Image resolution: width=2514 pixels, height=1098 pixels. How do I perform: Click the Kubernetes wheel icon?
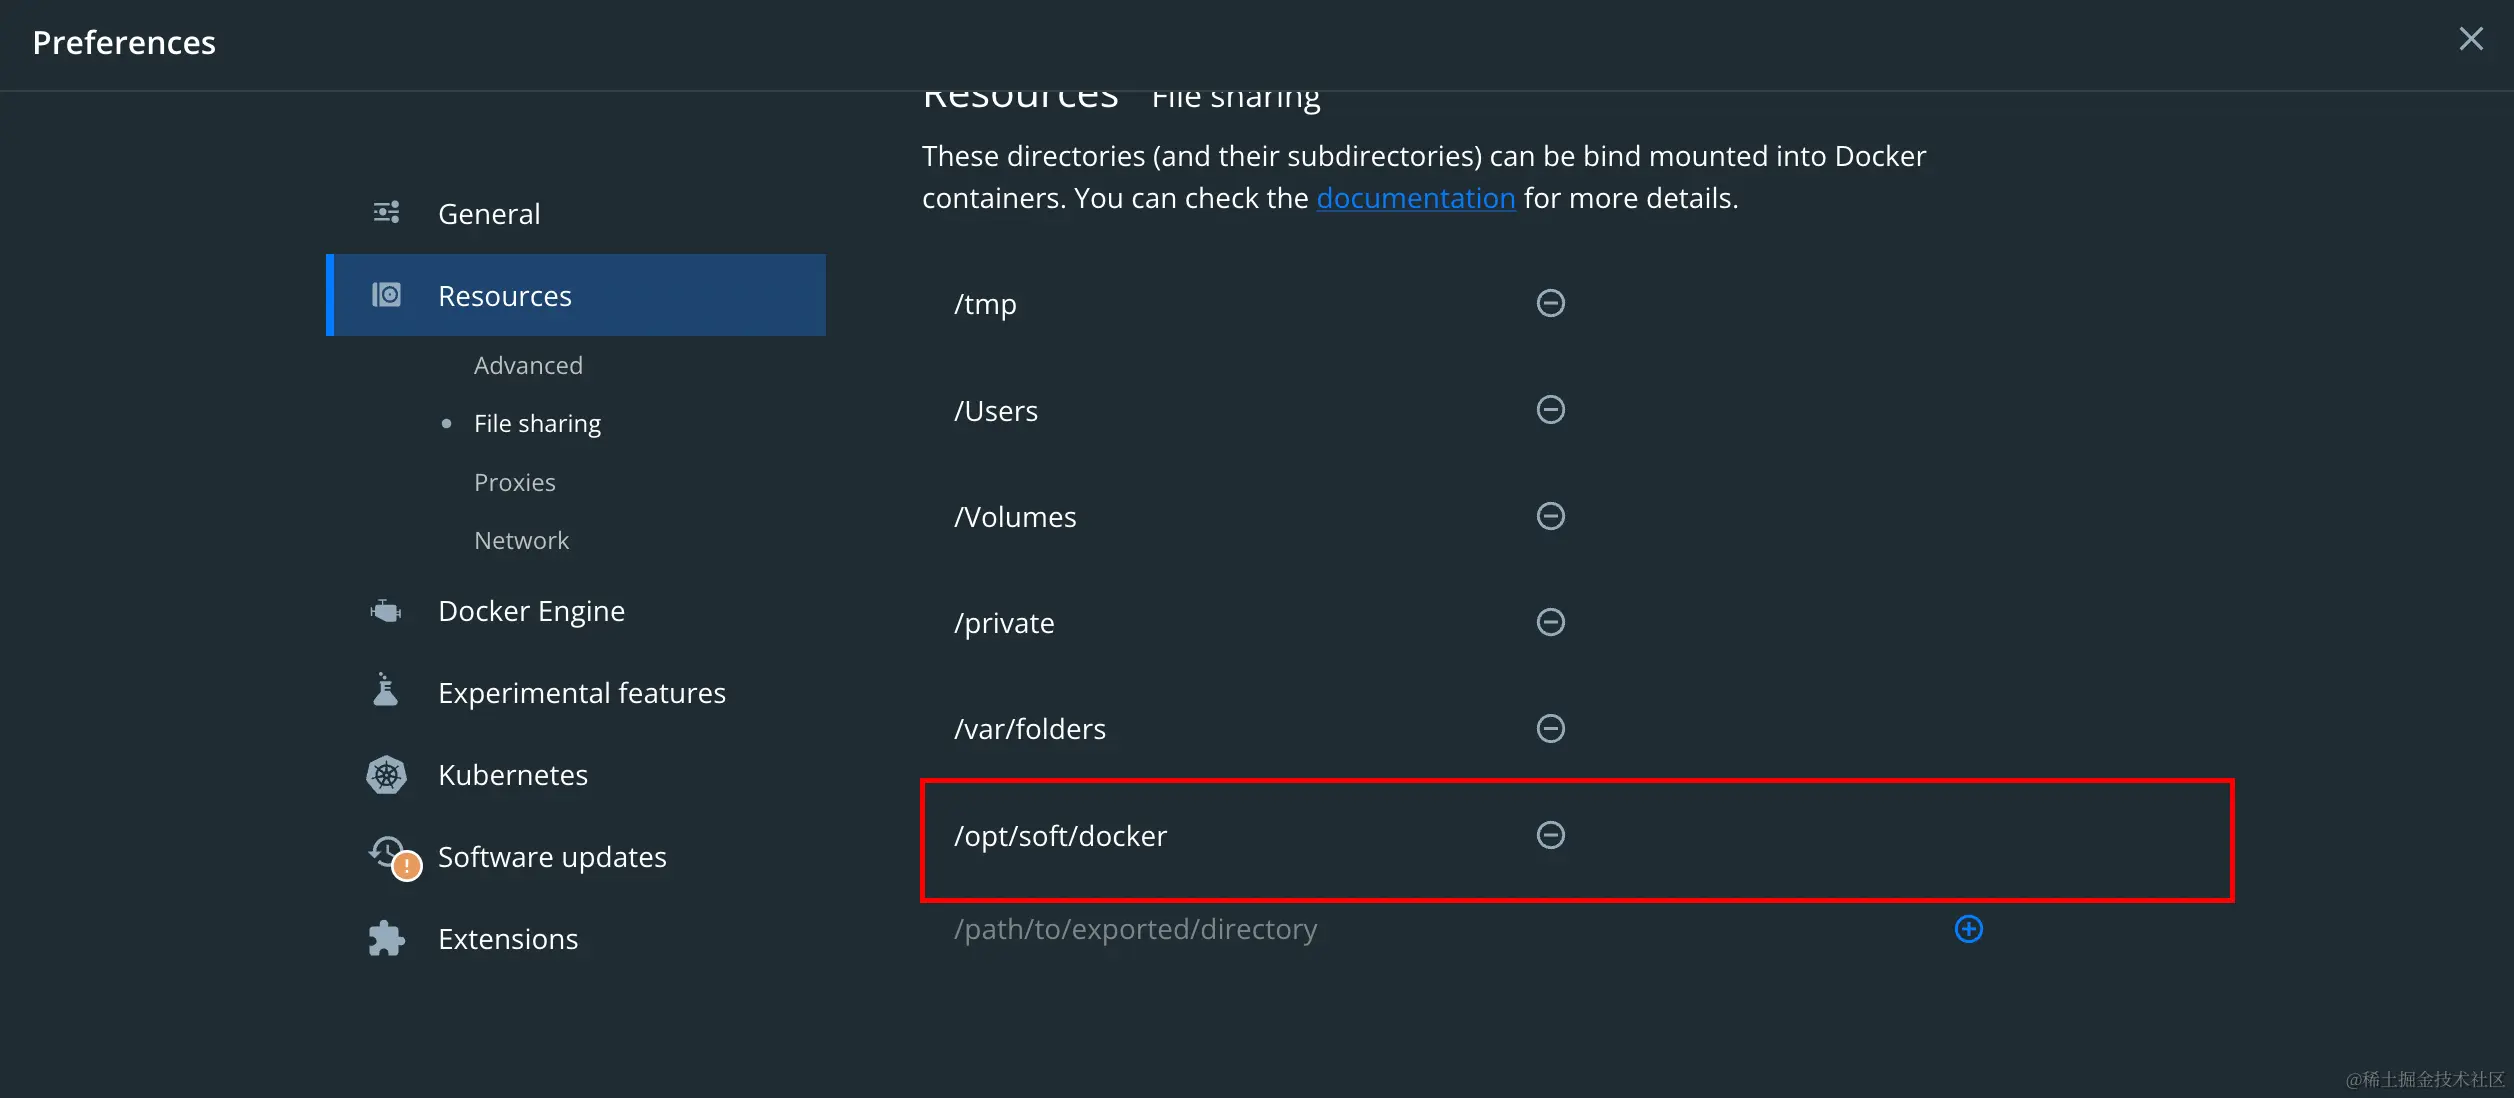click(386, 775)
